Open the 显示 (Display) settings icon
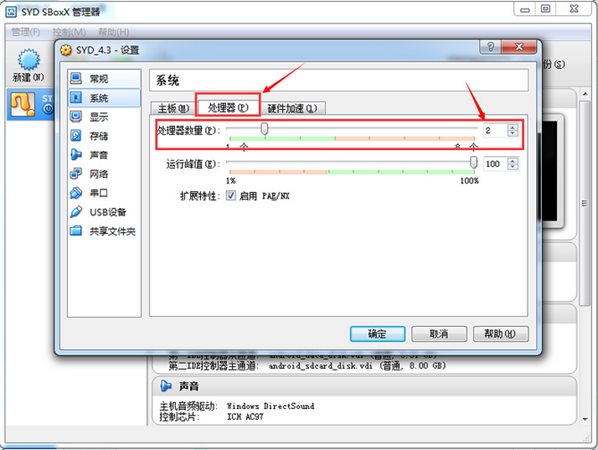Screen dimensions: 598x450 click(x=76, y=116)
